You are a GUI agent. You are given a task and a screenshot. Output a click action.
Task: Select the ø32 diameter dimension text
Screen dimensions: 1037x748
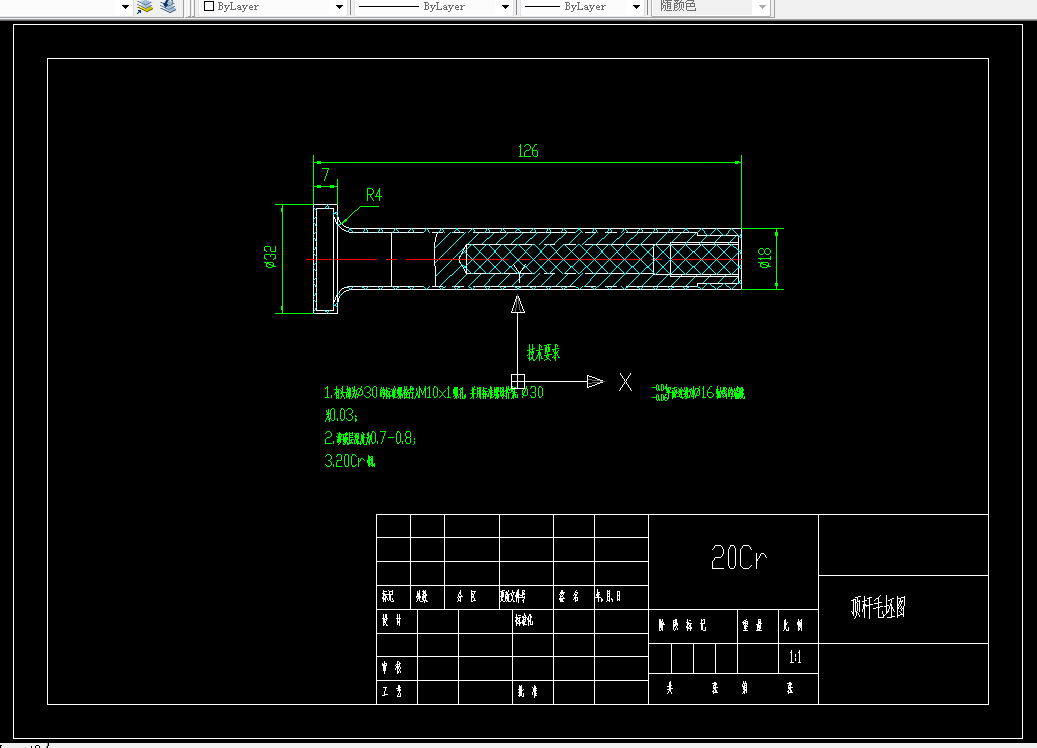(270, 257)
